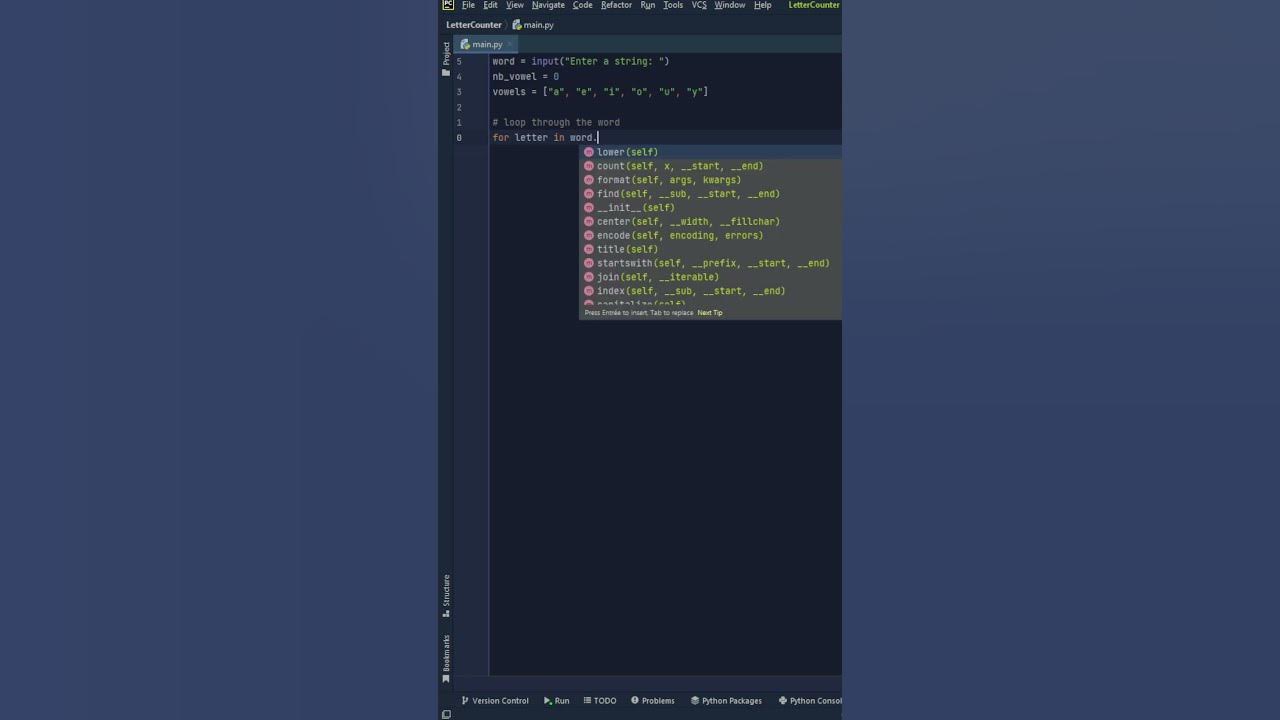Click the method icon beside lower(self)
This screenshot has height=720, width=1280.
click(x=589, y=152)
